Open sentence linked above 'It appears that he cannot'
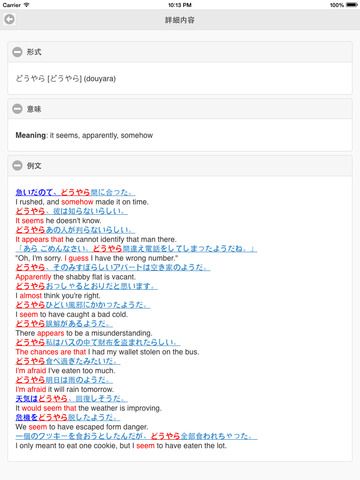The height and width of the screenshot is (480, 360). (75, 230)
